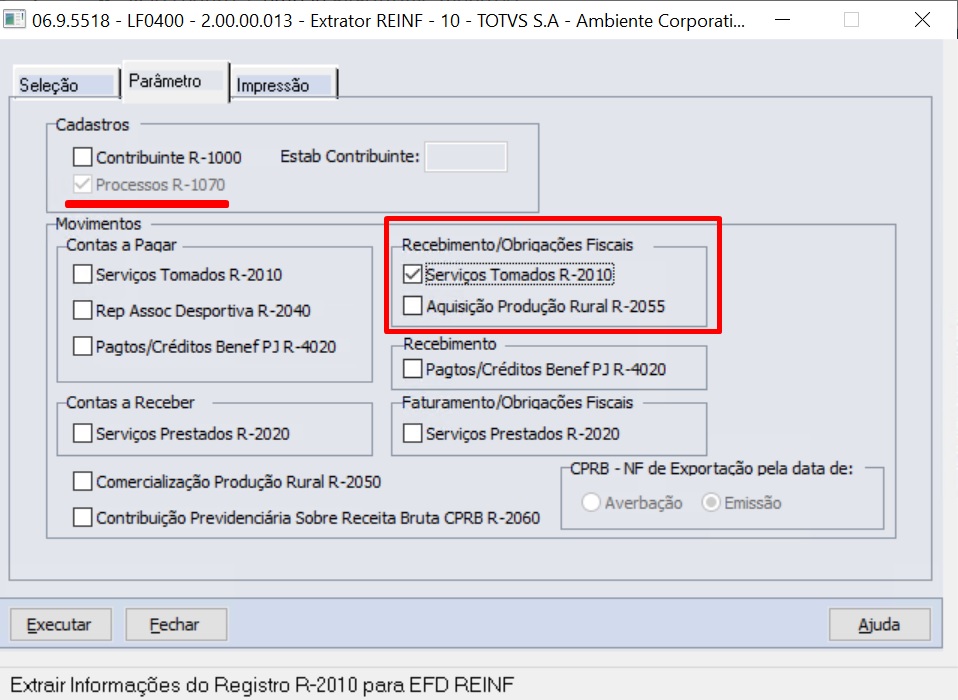Click the Faturamento/Obrigações Fiscais group label

click(517, 403)
